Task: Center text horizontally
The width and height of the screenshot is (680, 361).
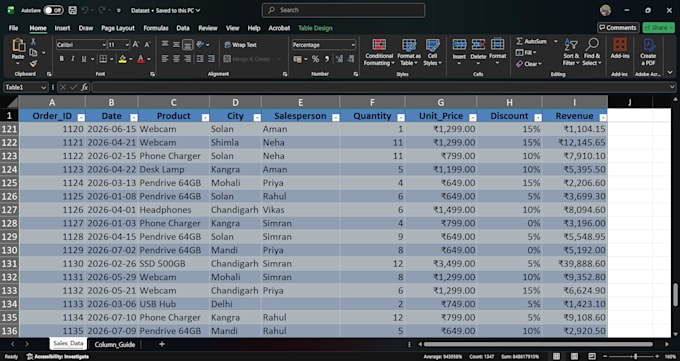Action: (176, 59)
